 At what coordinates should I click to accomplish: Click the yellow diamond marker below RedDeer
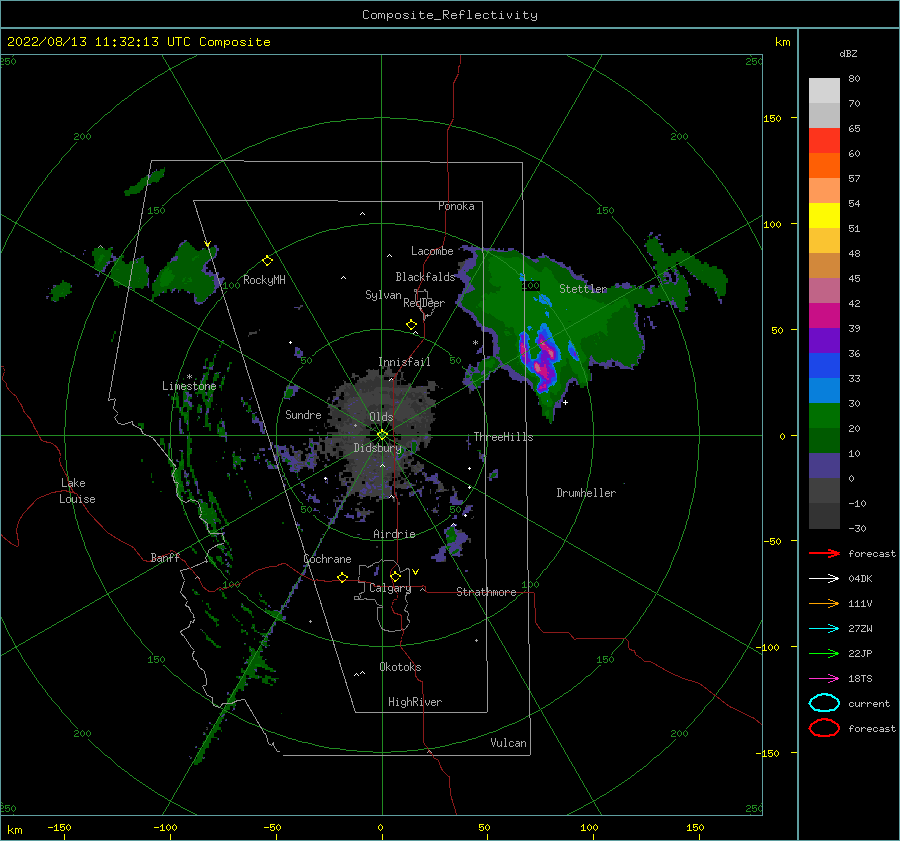[411, 325]
